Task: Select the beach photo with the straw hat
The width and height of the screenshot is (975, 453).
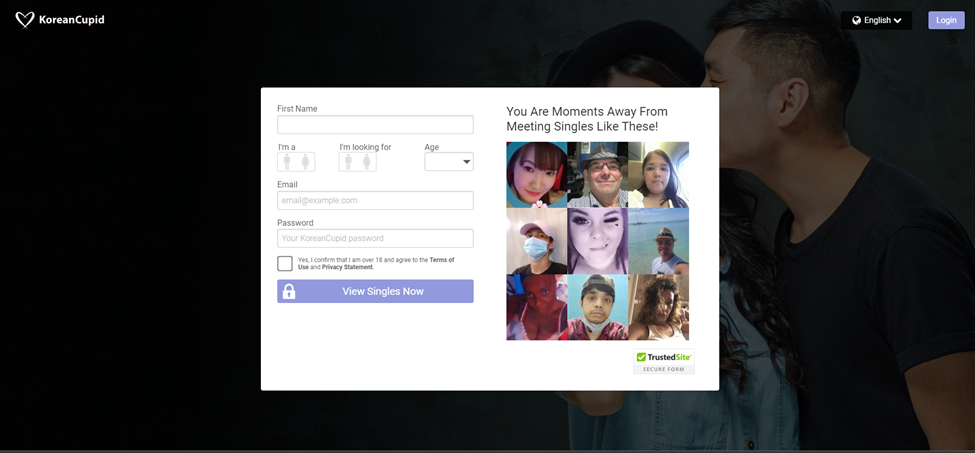Action: coord(658,241)
